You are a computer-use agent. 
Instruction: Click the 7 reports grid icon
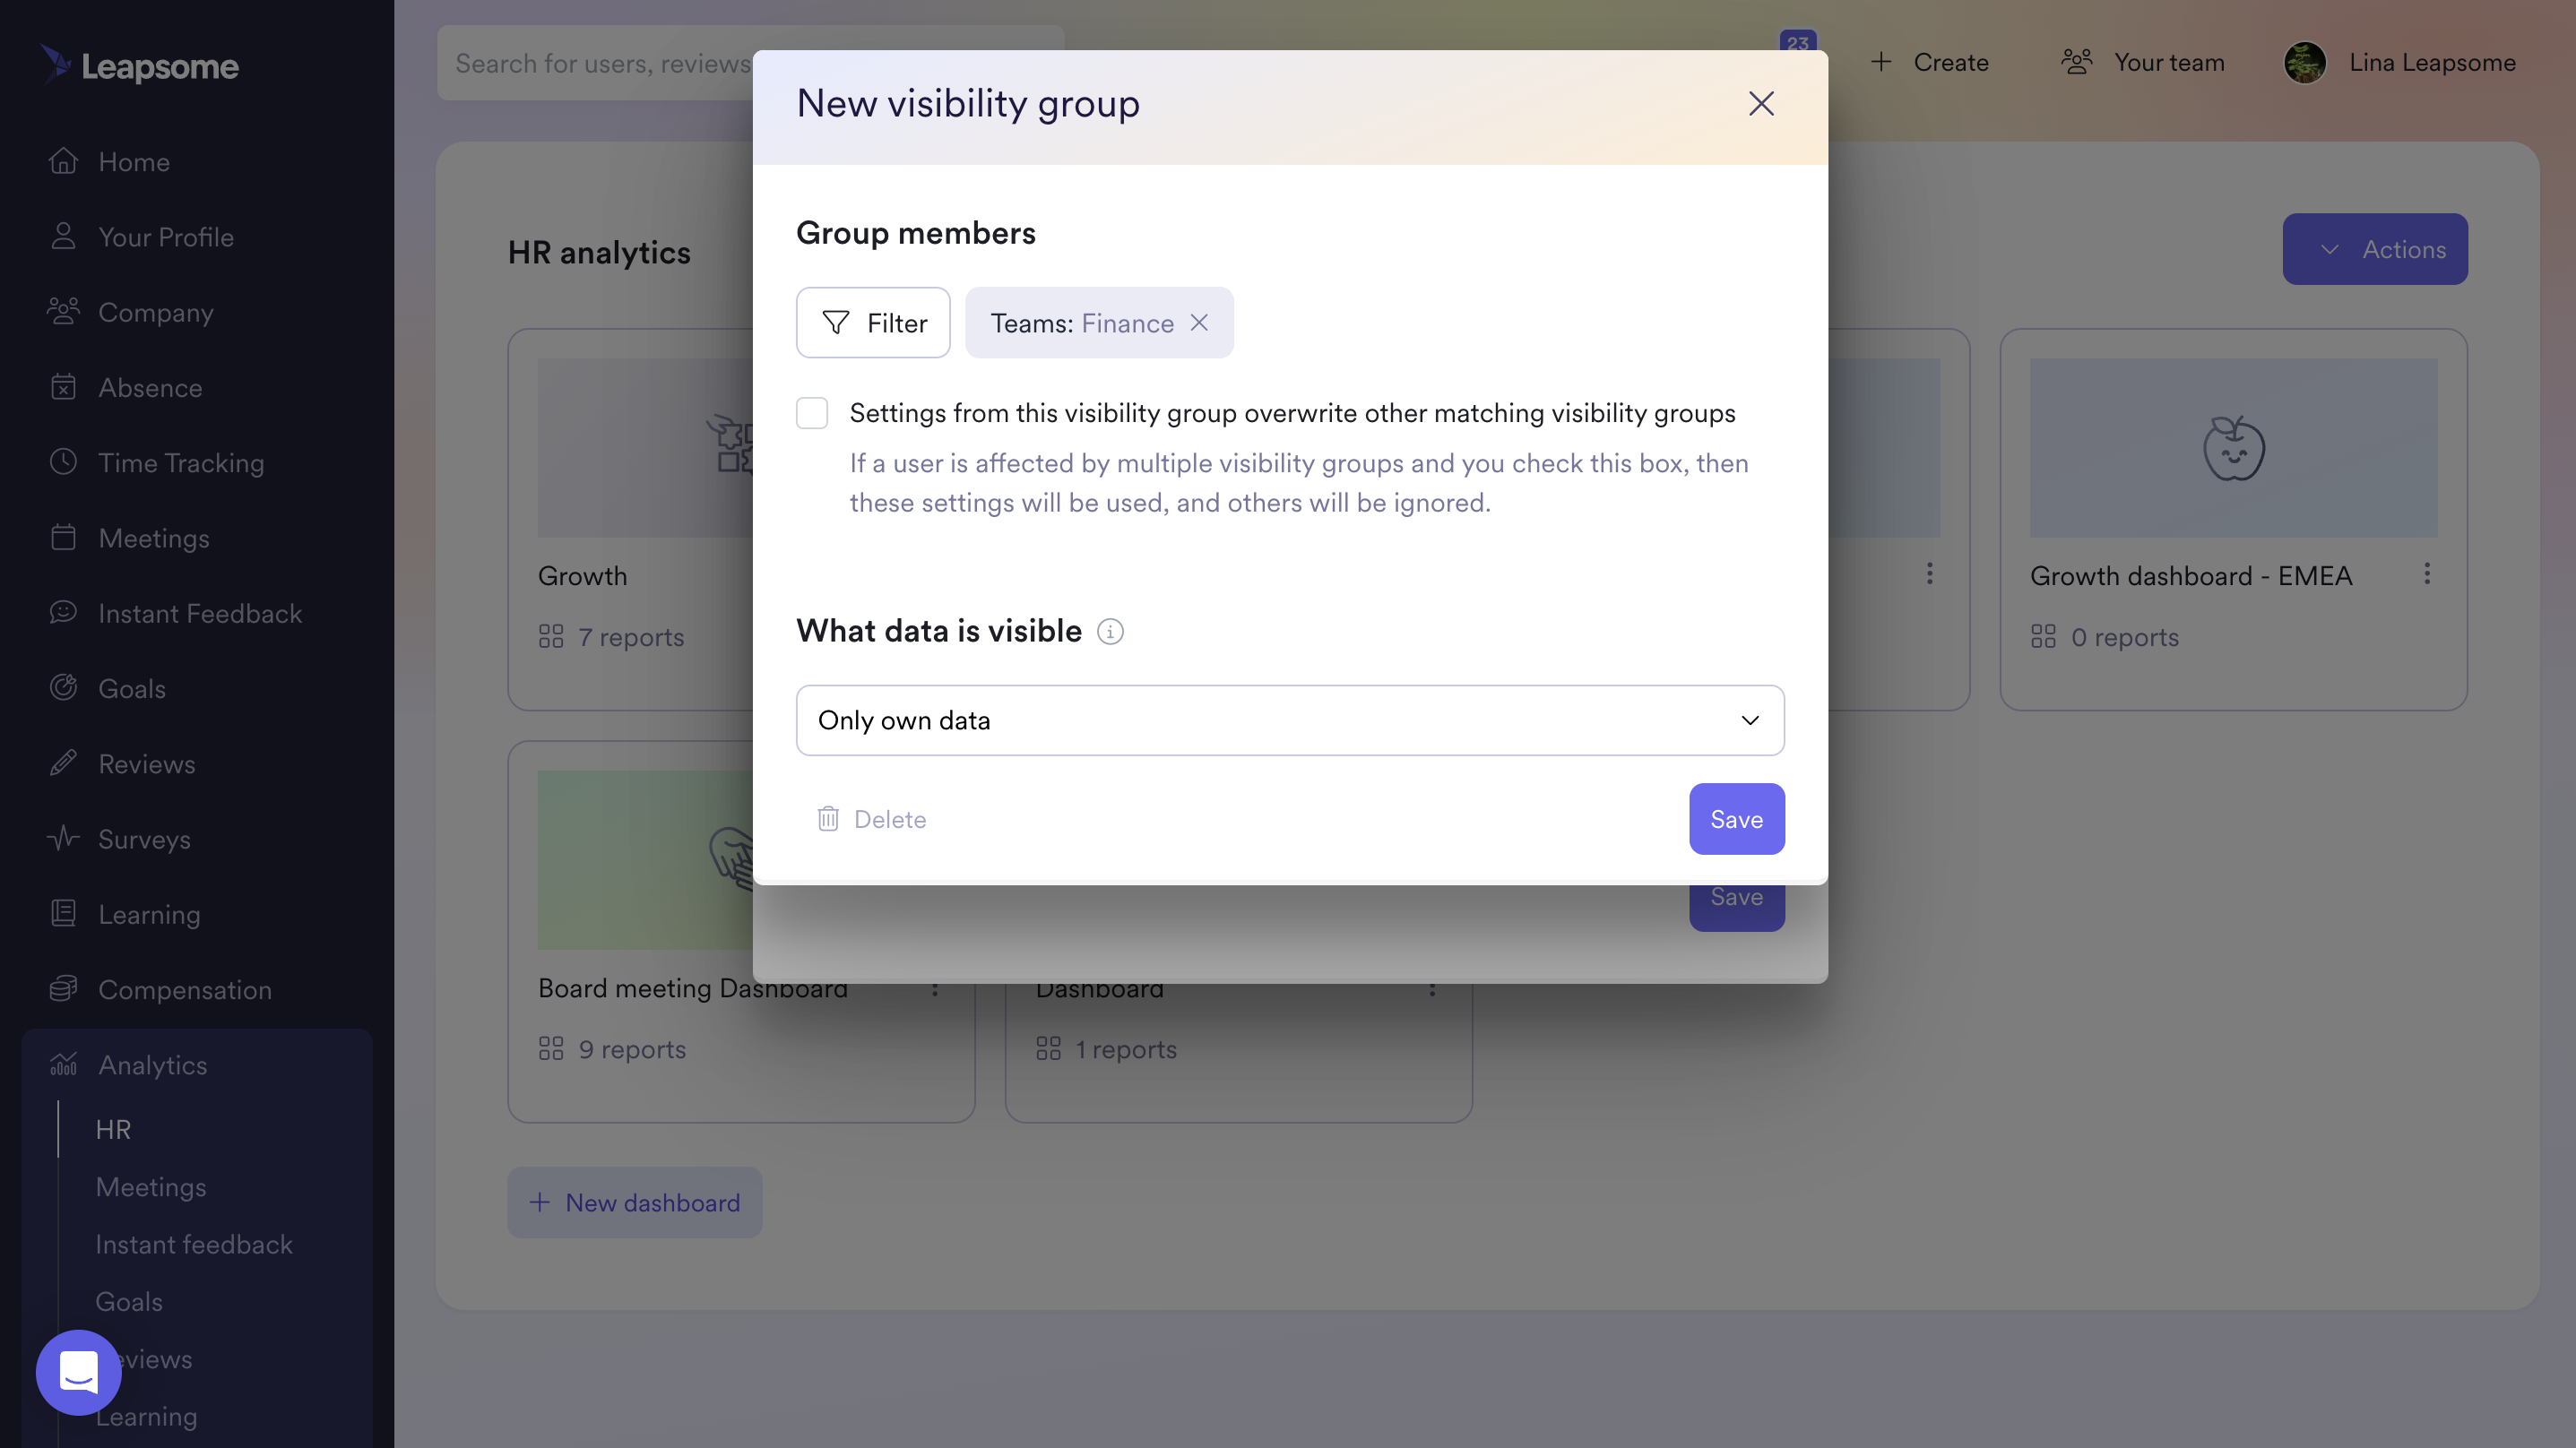(x=551, y=636)
